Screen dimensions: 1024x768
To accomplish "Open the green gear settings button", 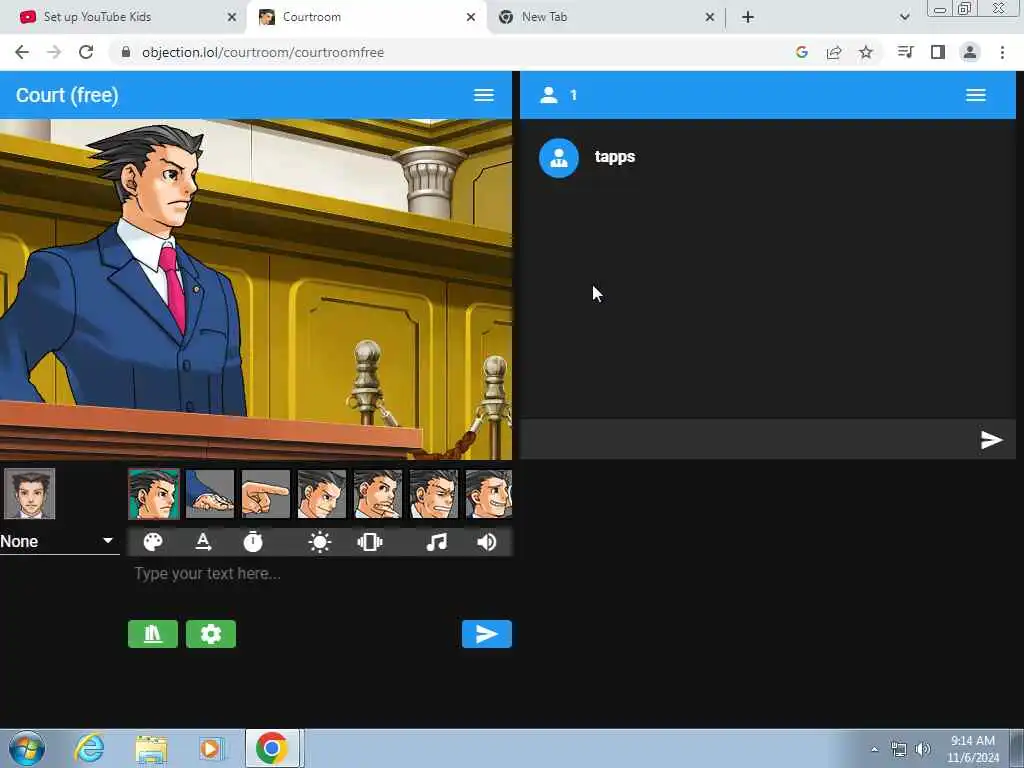I will (x=211, y=634).
